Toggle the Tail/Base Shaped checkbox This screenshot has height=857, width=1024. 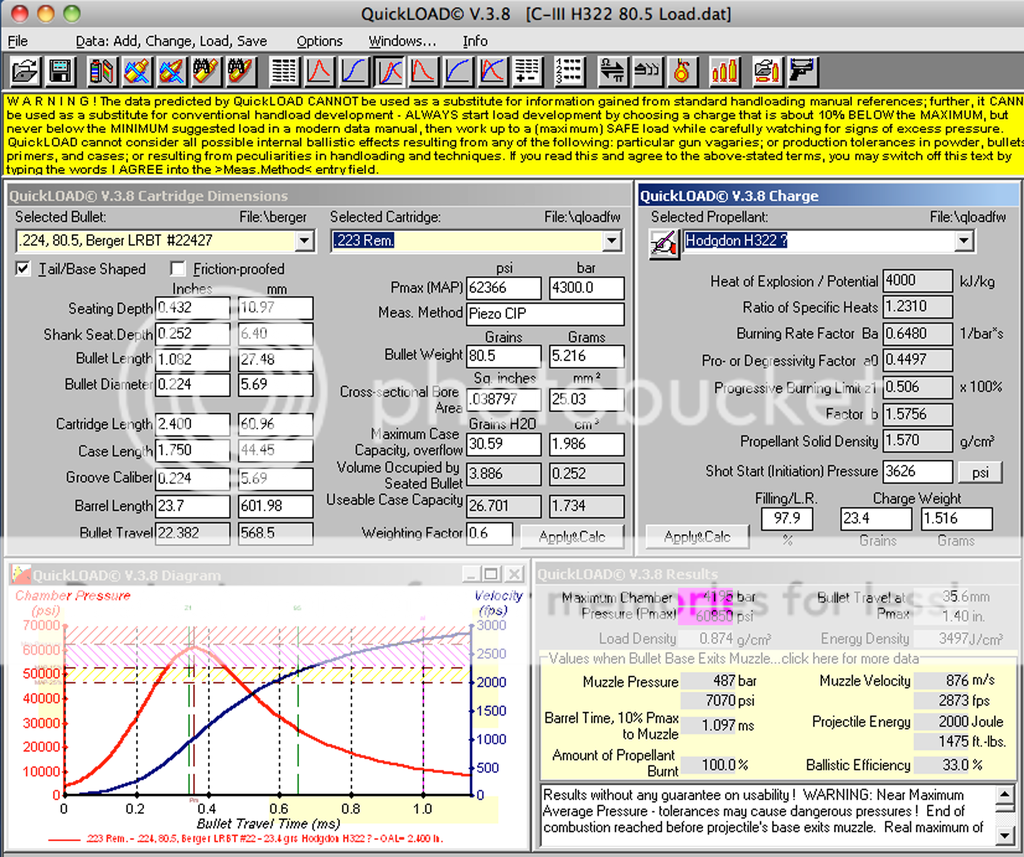point(23,269)
